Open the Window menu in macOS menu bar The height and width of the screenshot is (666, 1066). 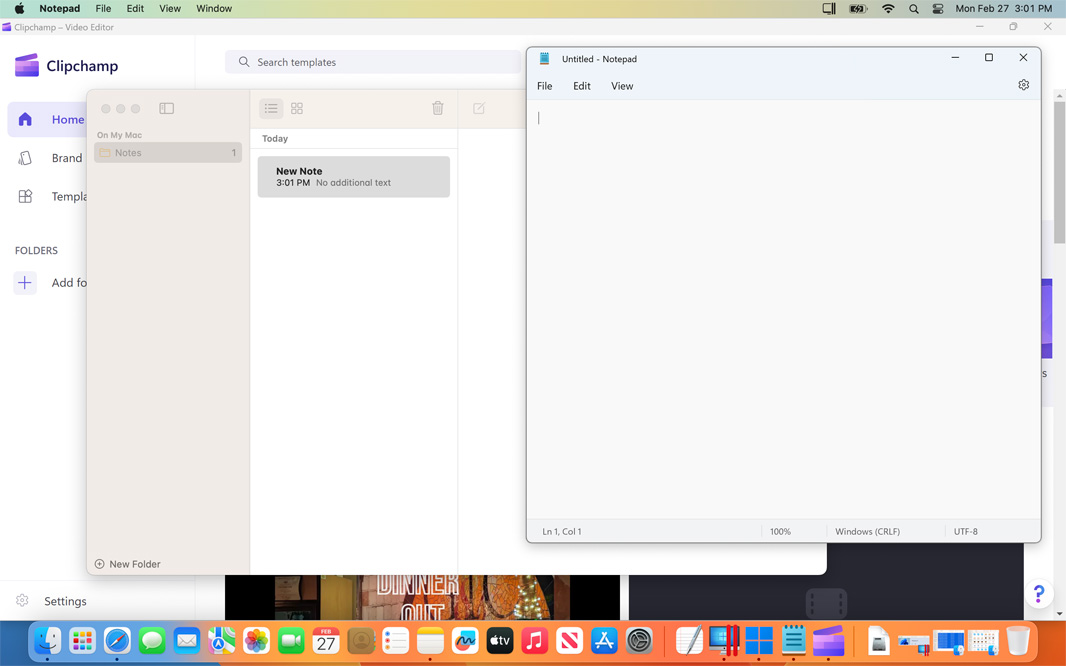214,8
